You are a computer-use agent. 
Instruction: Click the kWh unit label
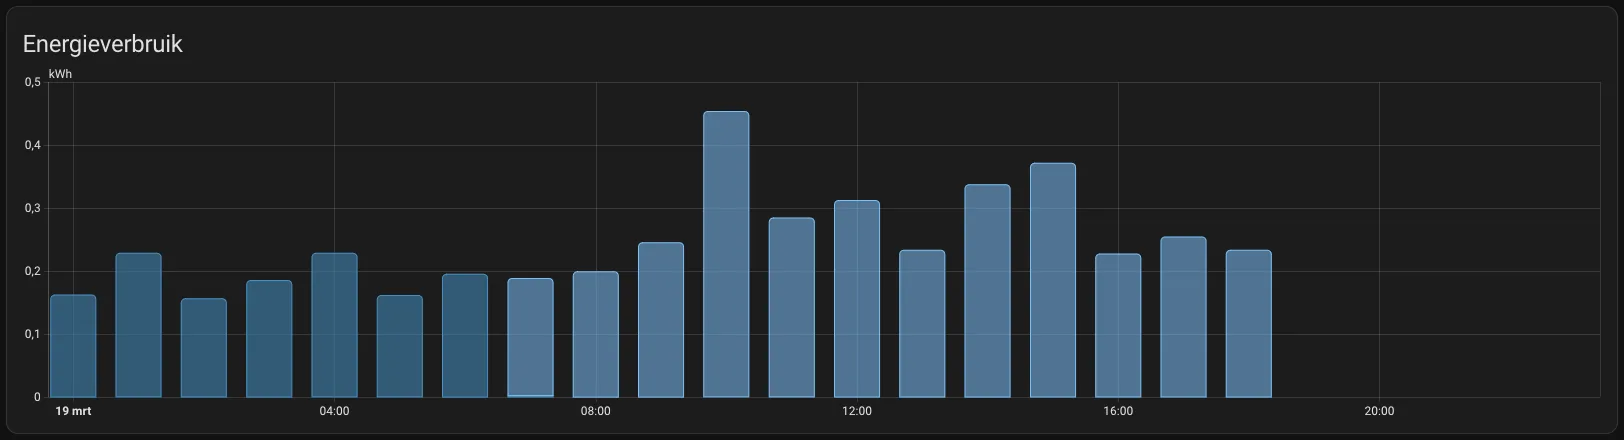[x=60, y=74]
